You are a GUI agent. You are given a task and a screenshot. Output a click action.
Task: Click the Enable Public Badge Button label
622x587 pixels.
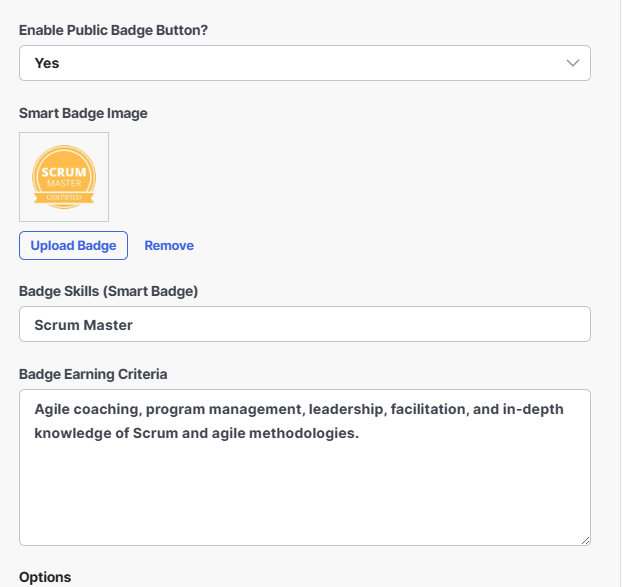(113, 30)
